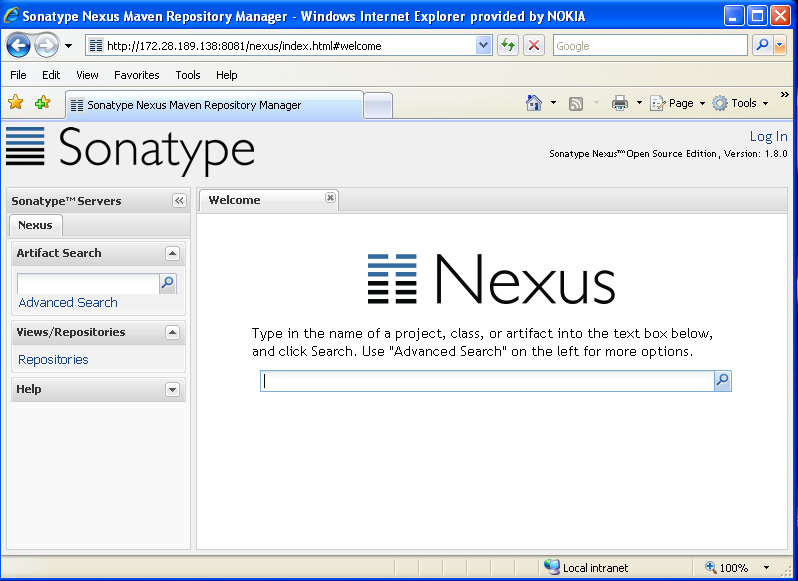
Task: Click the Views/Repositories panel header
Action: 98,333
